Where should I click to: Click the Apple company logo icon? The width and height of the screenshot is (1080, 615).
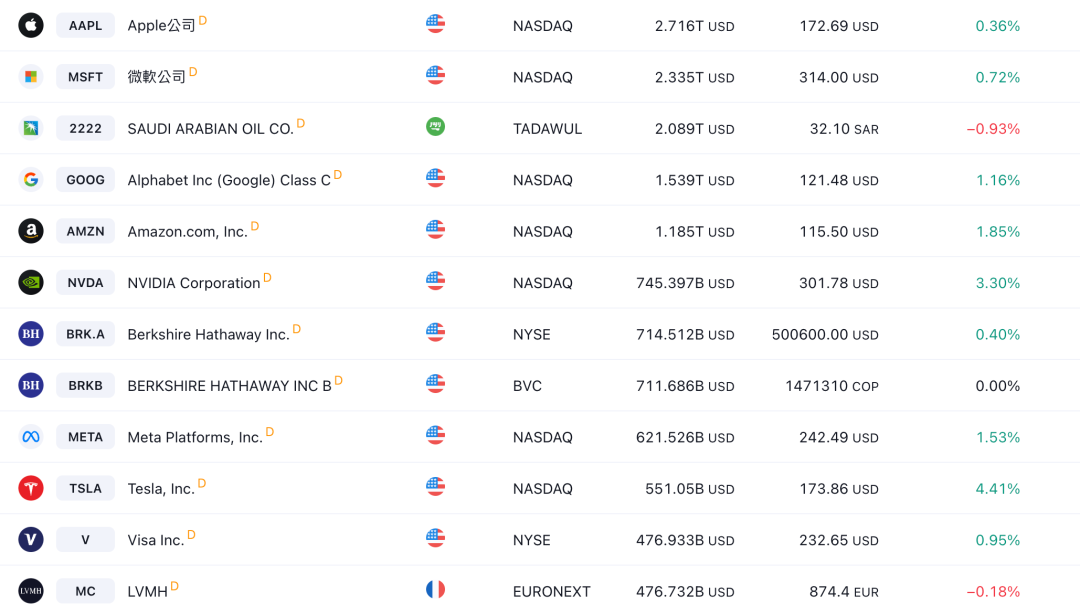[31, 25]
